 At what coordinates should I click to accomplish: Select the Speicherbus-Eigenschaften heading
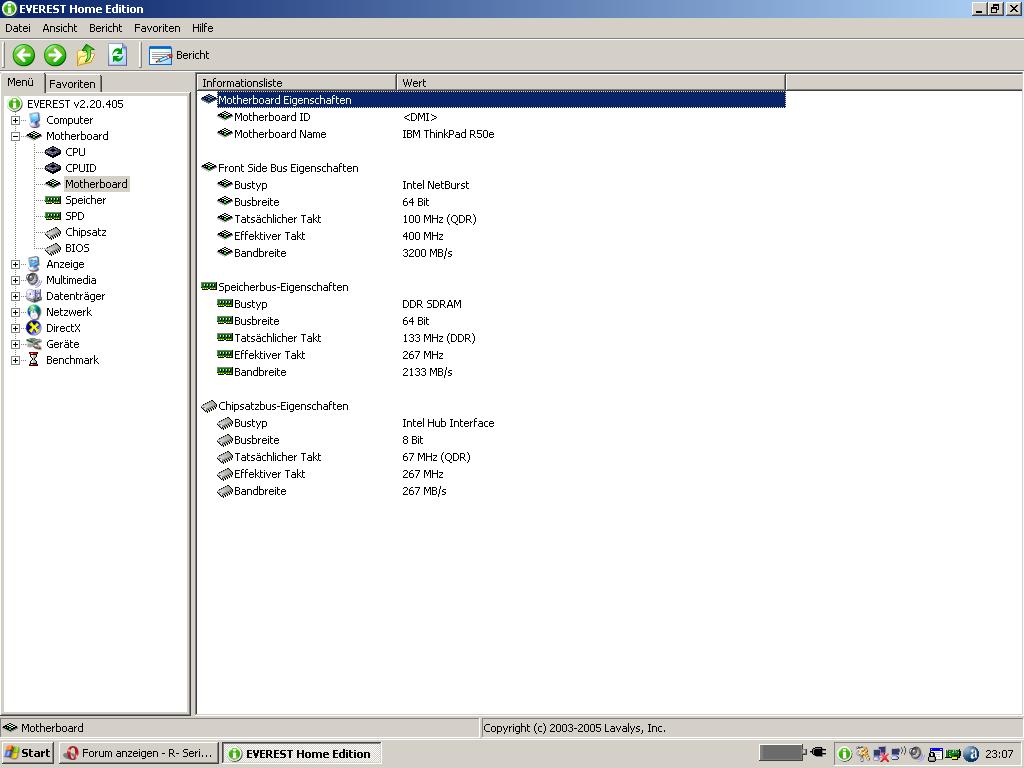point(283,287)
